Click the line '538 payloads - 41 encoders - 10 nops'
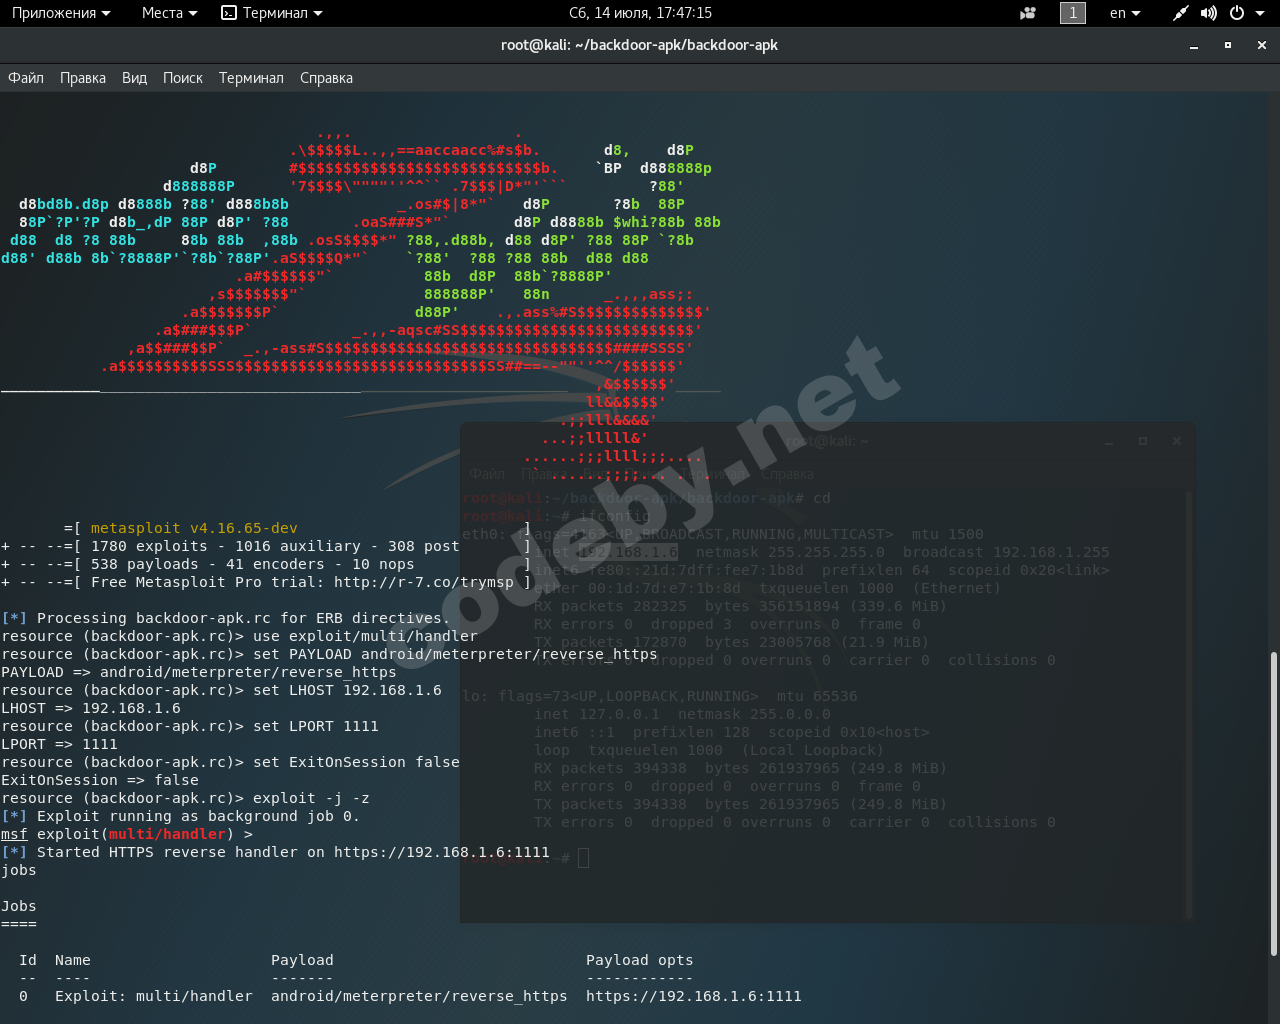This screenshot has width=1280, height=1024. [x=252, y=564]
